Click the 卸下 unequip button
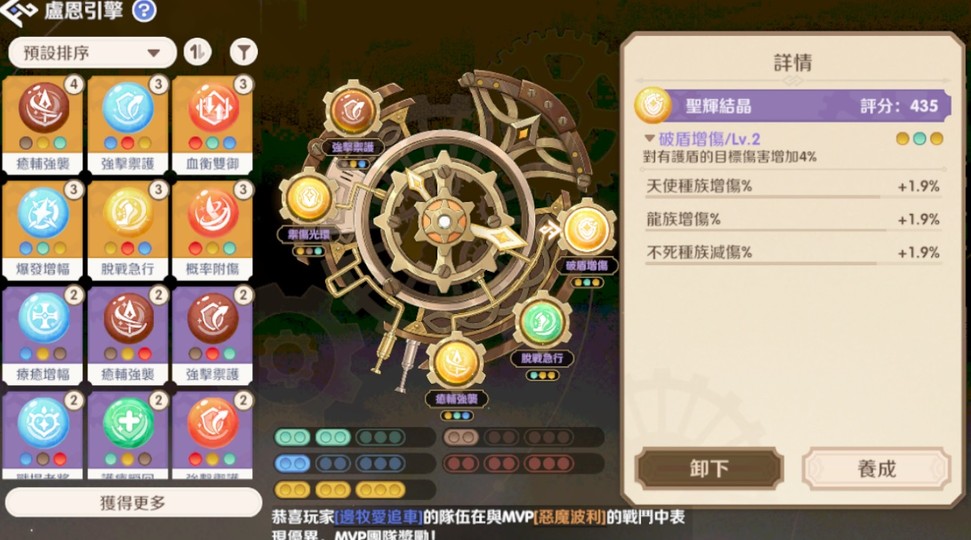The width and height of the screenshot is (971, 540). 710,469
